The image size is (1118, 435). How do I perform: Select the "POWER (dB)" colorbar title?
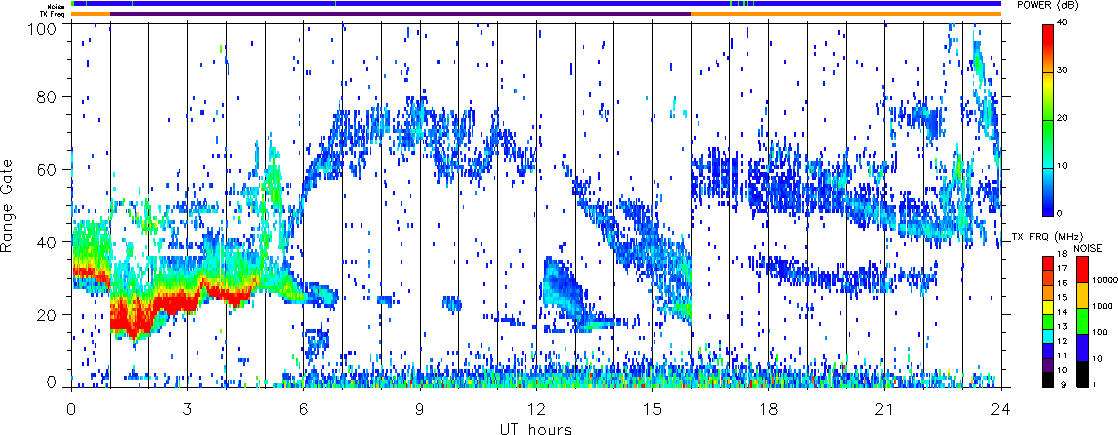pyautogui.click(x=1049, y=4)
